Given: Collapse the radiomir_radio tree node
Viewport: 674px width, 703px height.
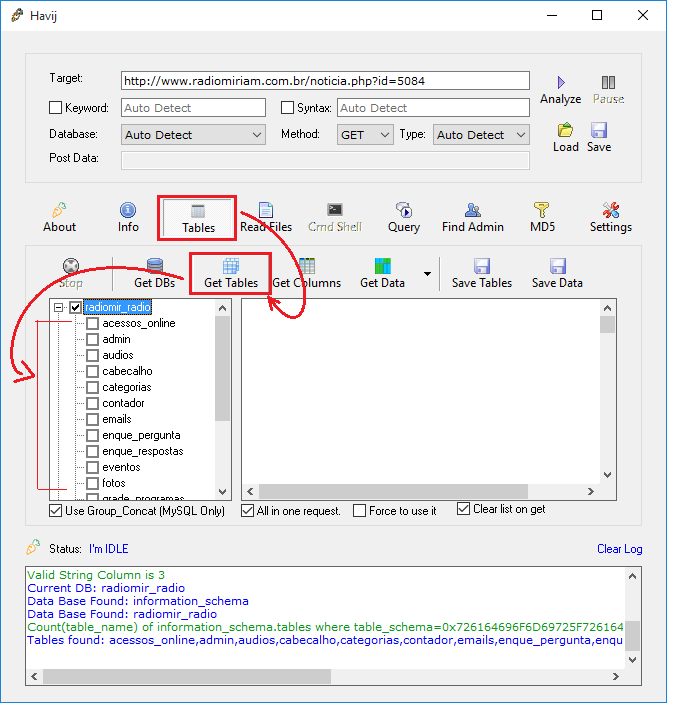Looking at the screenshot, I should coord(58,307).
